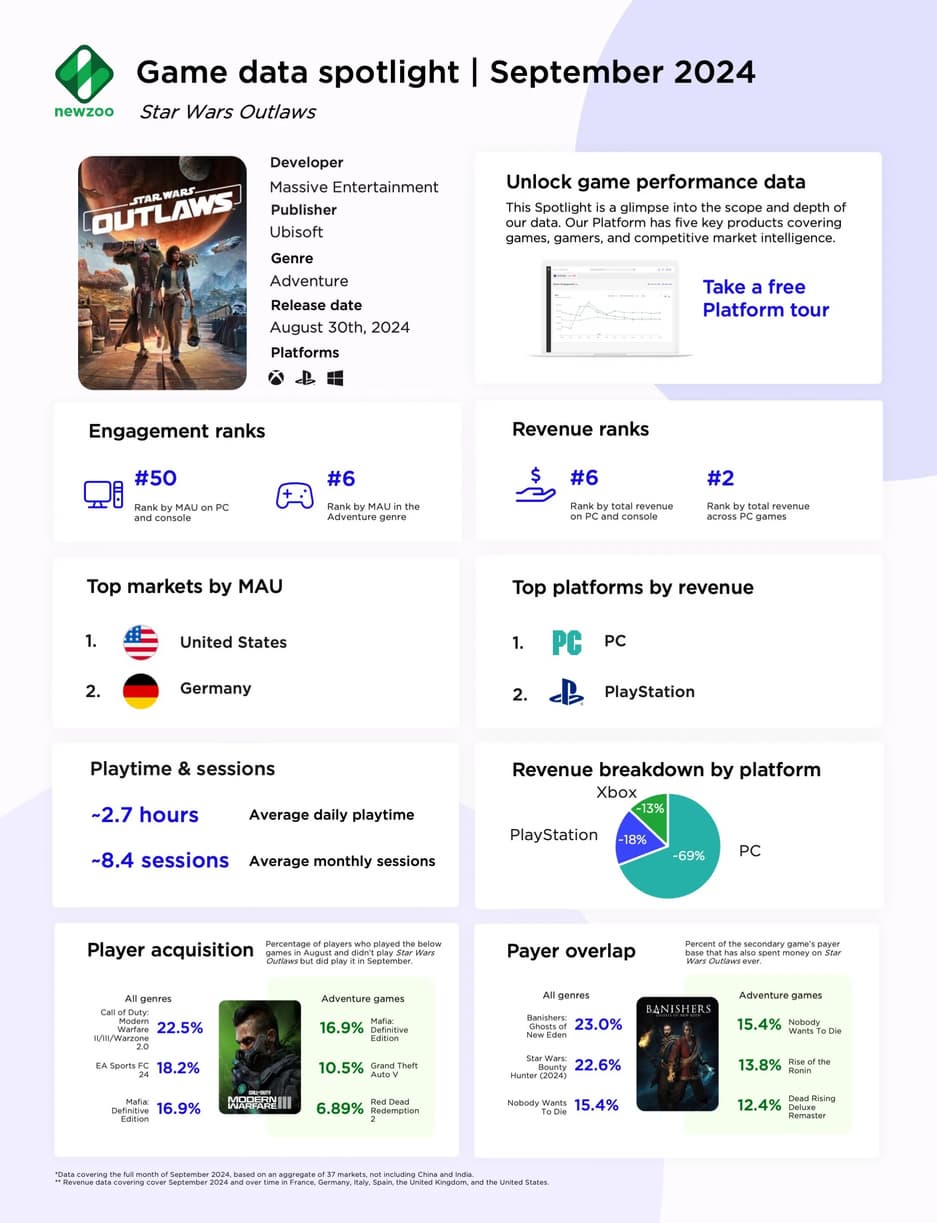937x1223 pixels.
Task: Click the blue PlayStation pie slice
Action: point(633,841)
